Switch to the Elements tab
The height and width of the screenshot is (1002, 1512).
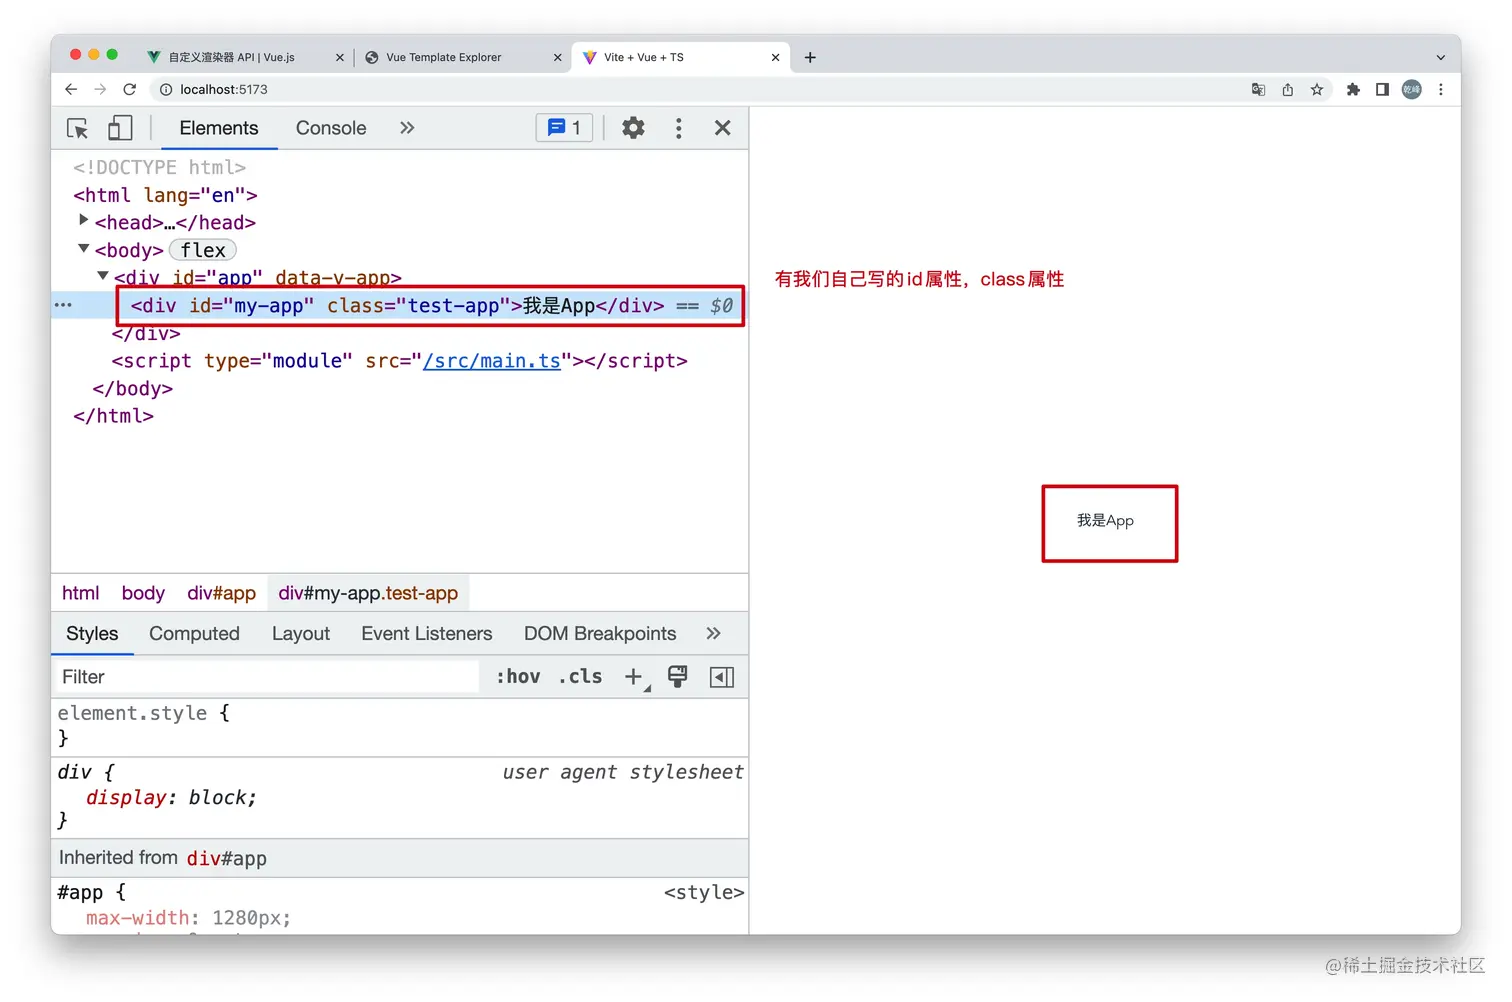pyautogui.click(x=219, y=128)
